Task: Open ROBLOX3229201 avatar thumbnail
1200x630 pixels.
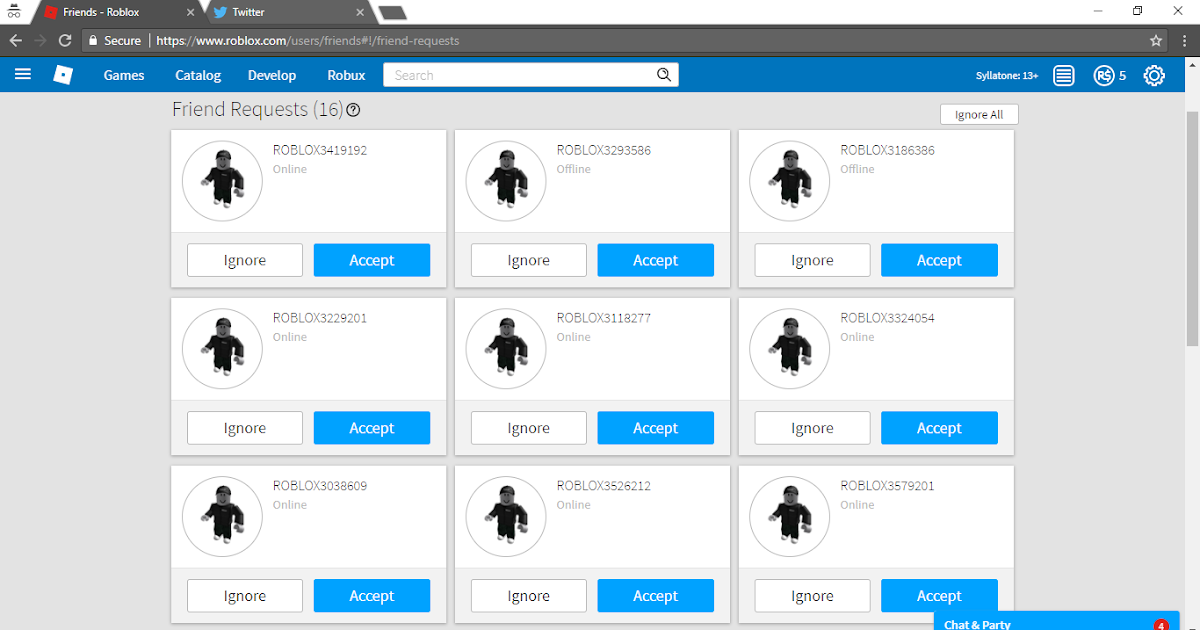Action: click(222, 349)
